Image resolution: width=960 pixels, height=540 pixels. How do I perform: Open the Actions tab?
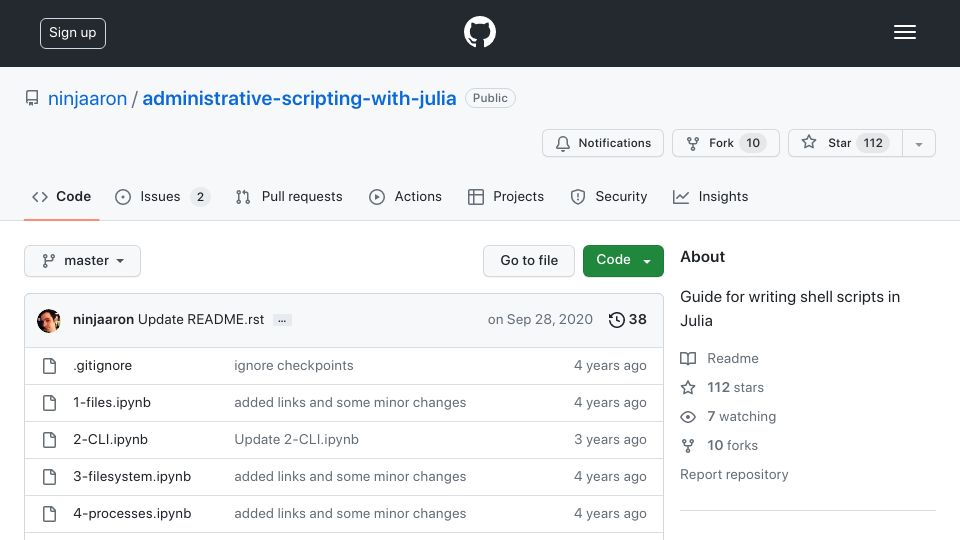[405, 197]
